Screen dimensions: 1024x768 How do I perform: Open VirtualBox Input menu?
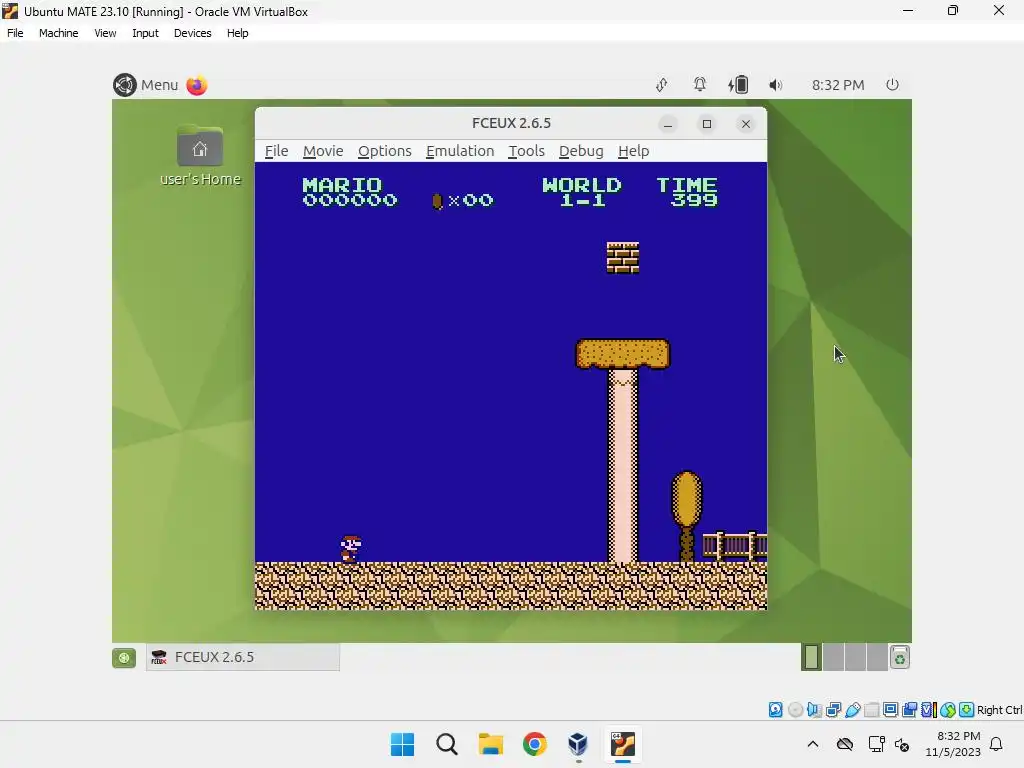pos(145,33)
